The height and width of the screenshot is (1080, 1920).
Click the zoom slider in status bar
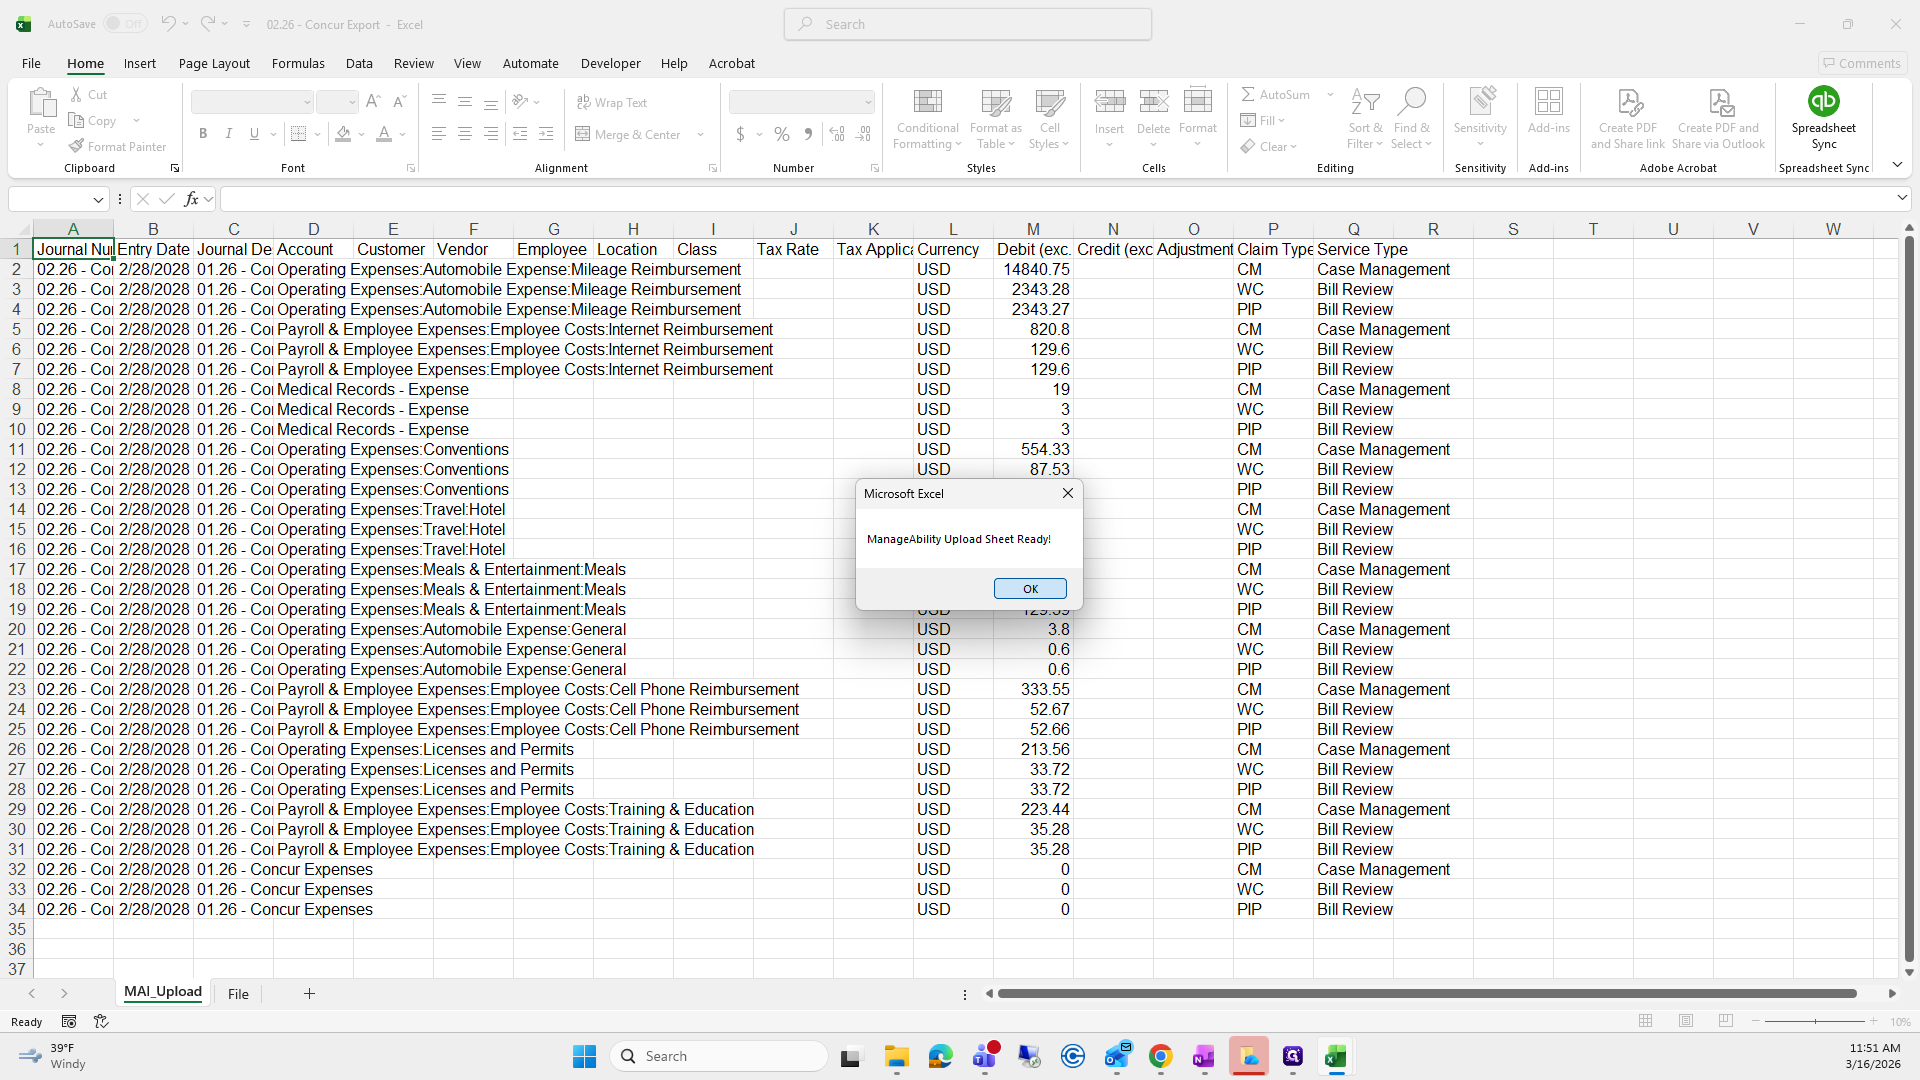click(x=1814, y=1022)
